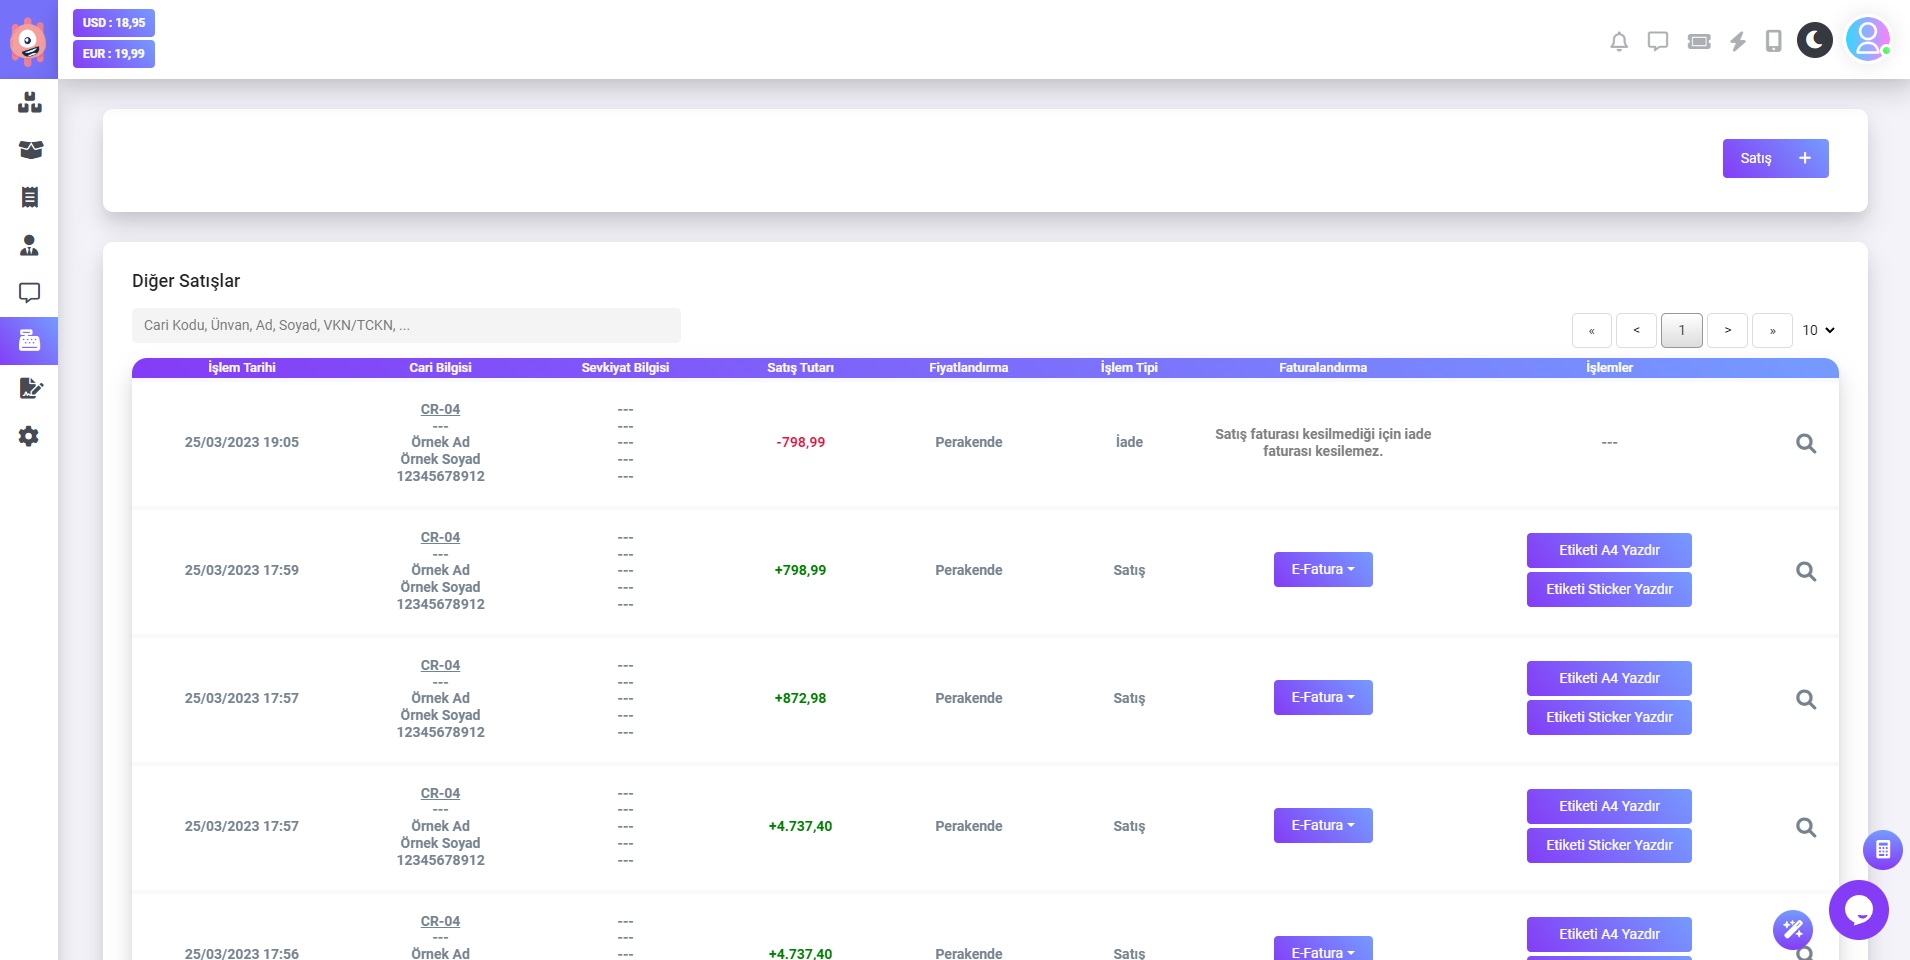Open the floating calculator widget
This screenshot has height=960, width=1910.
point(1882,850)
